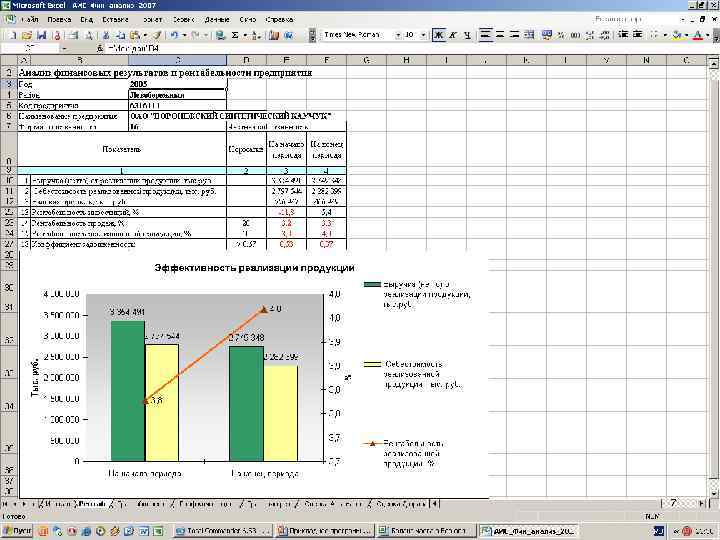Apply yellow fill color to cell
720x540 pixels.
pyautogui.click(x=677, y=35)
